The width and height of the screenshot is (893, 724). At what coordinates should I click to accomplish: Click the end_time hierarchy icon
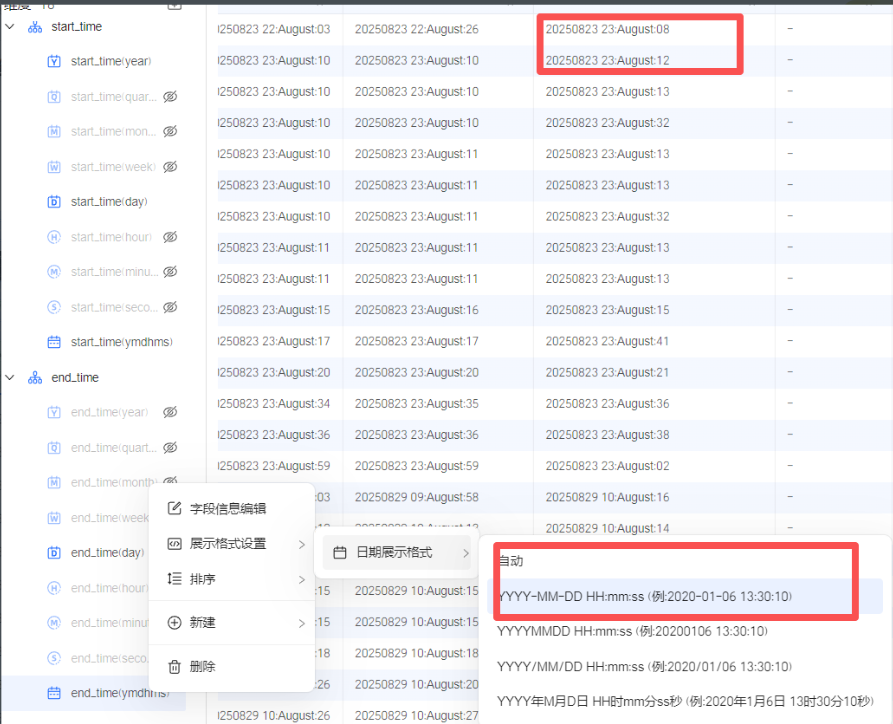(35, 378)
